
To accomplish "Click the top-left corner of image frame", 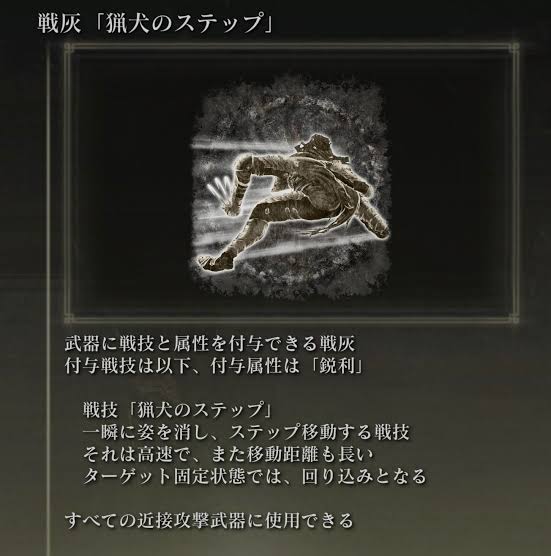I will pyautogui.click(x=69, y=48).
